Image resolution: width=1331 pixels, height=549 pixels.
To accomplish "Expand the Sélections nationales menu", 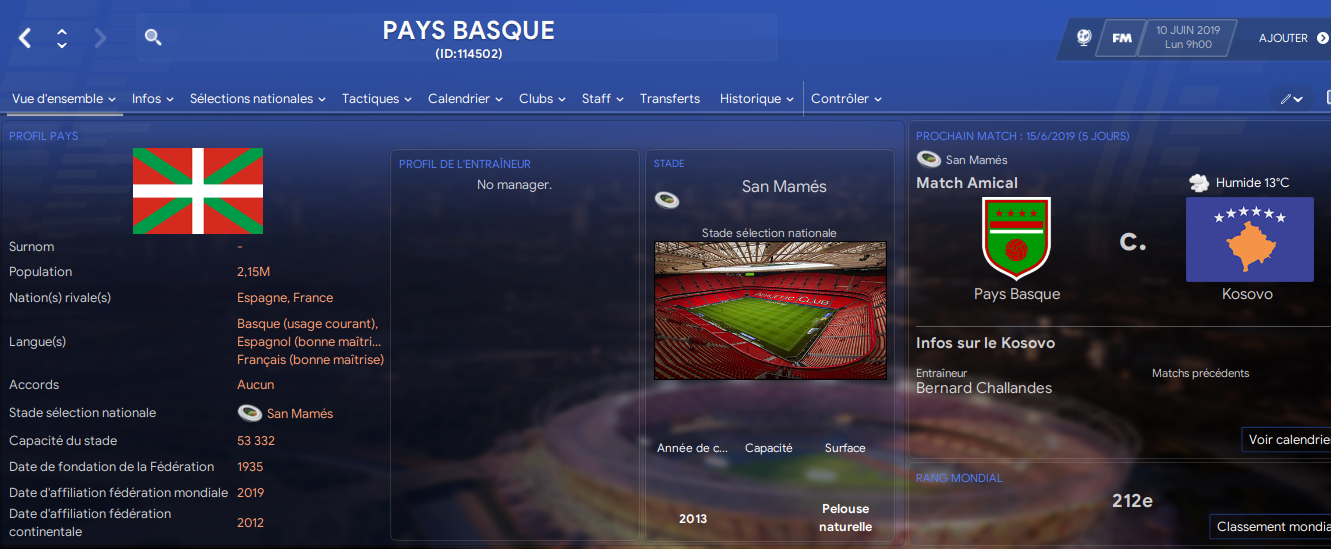I will point(258,99).
